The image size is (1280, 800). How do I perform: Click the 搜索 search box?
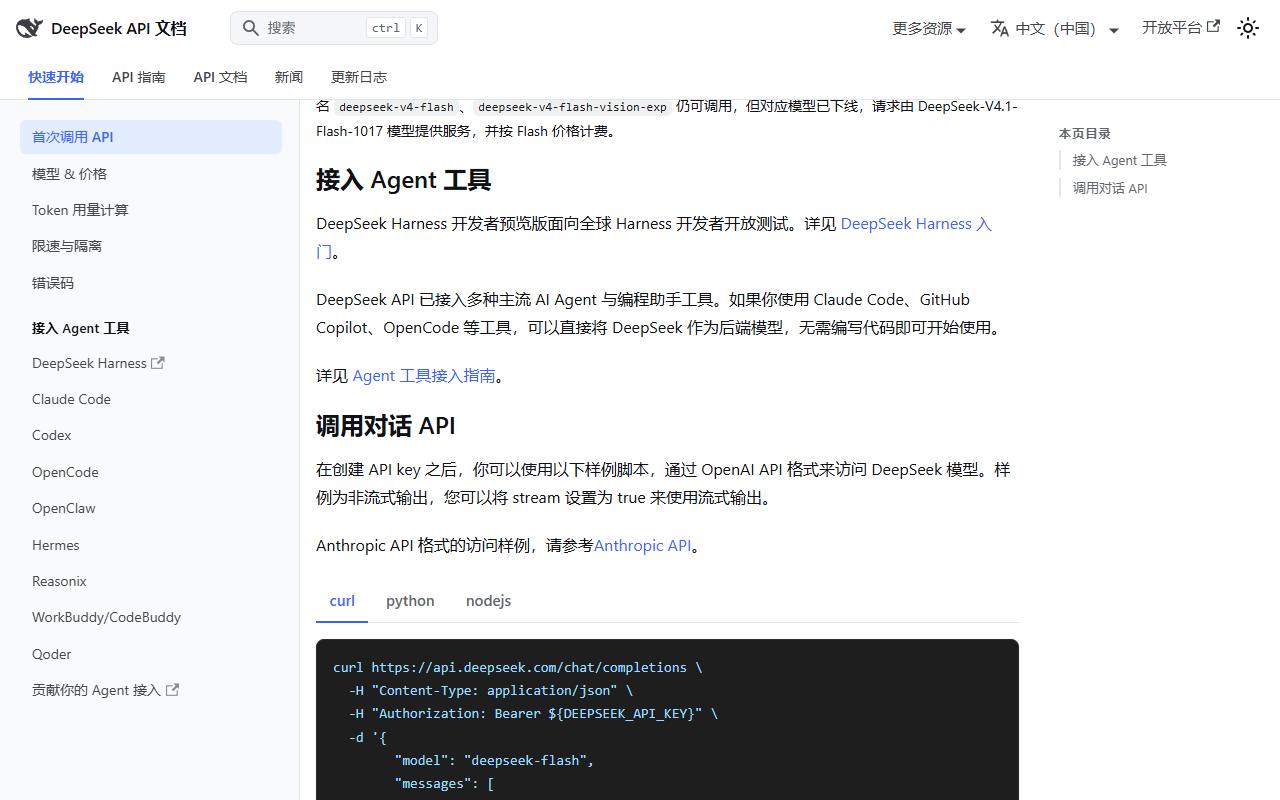pos(334,28)
